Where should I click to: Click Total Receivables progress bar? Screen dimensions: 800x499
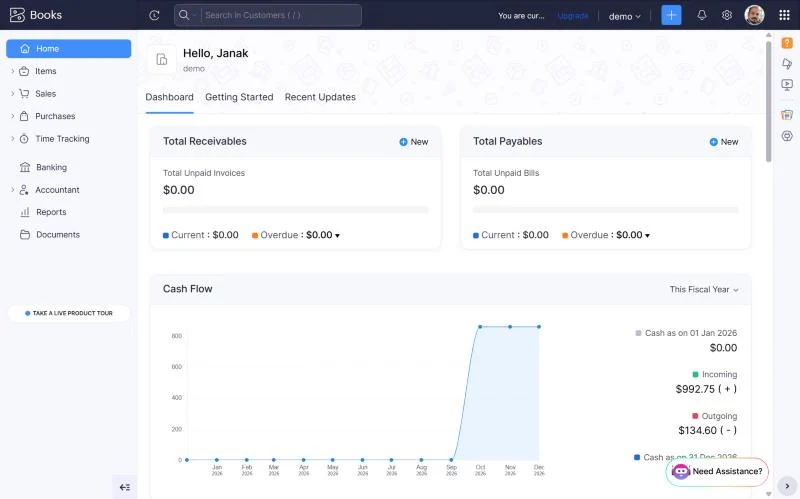[x=295, y=210]
